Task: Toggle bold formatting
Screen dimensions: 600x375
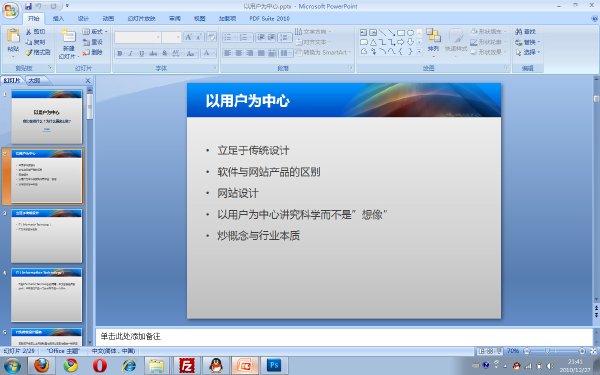Action: (120, 53)
